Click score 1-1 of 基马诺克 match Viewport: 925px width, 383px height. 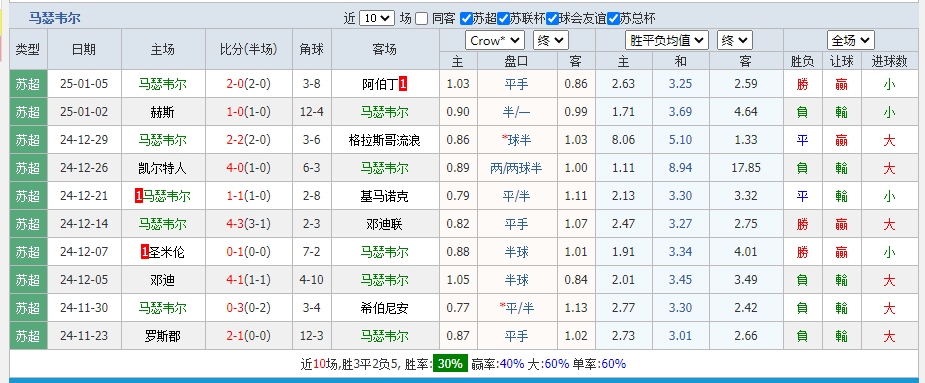(235, 196)
